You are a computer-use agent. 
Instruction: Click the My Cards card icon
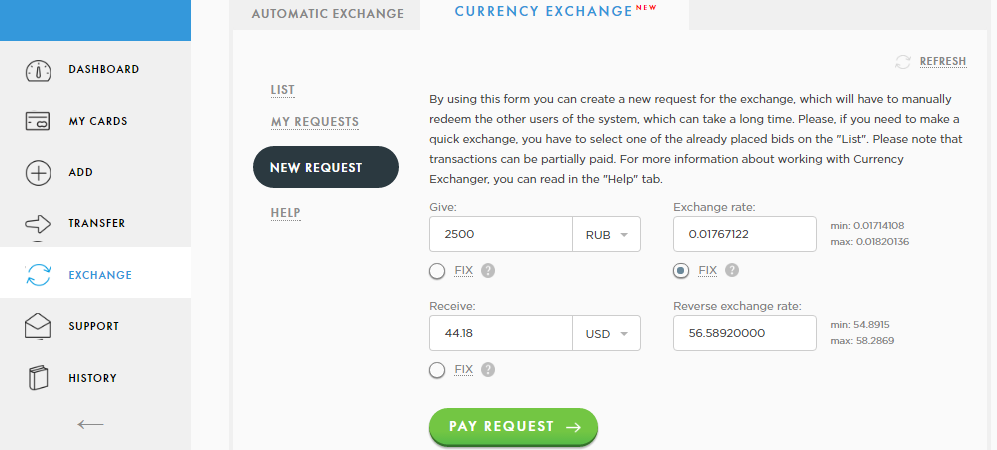[x=38, y=121]
